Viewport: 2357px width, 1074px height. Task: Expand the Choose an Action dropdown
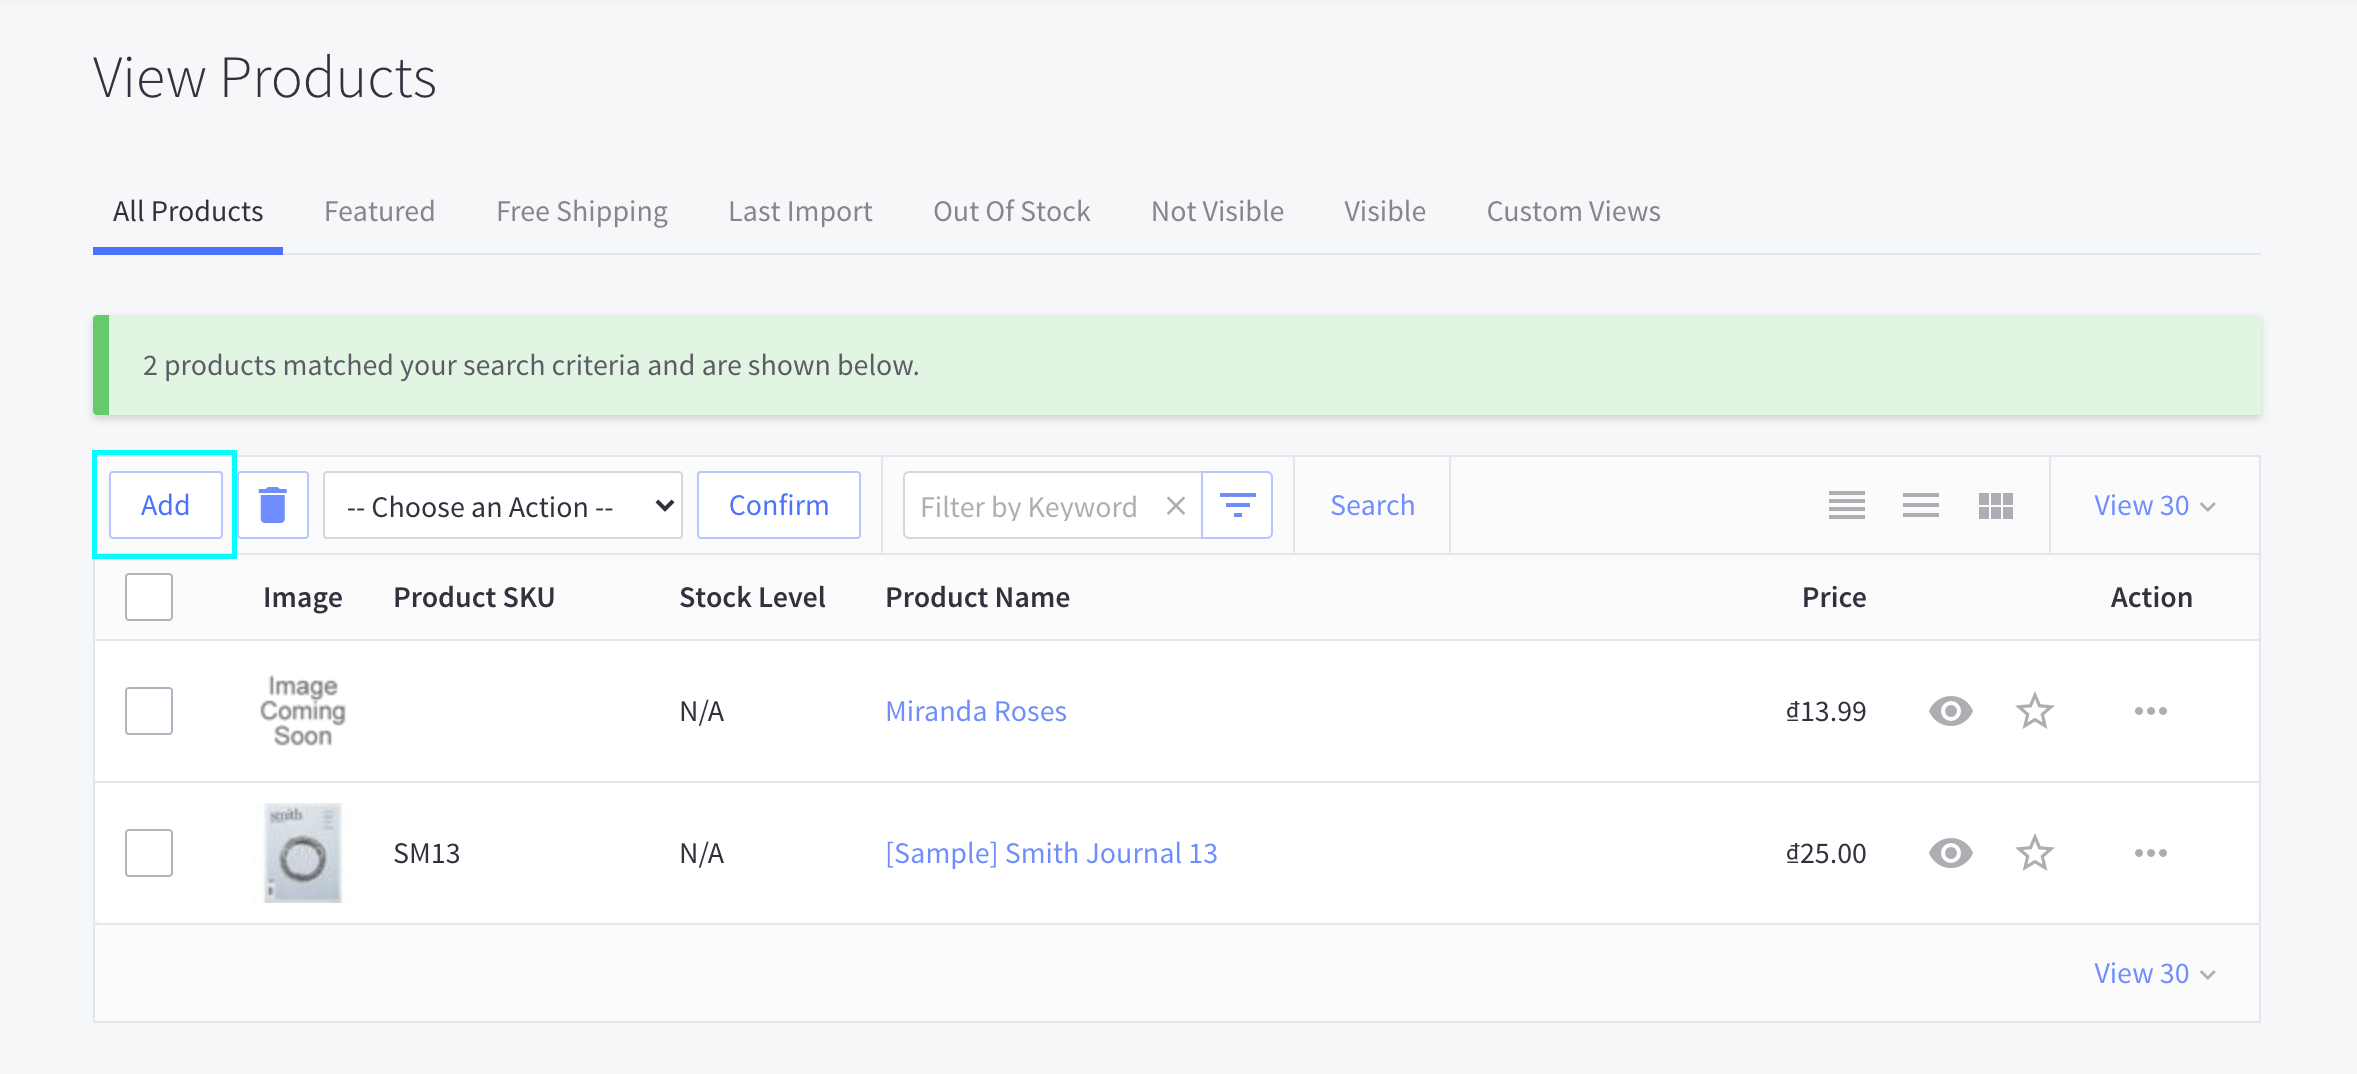[503, 505]
